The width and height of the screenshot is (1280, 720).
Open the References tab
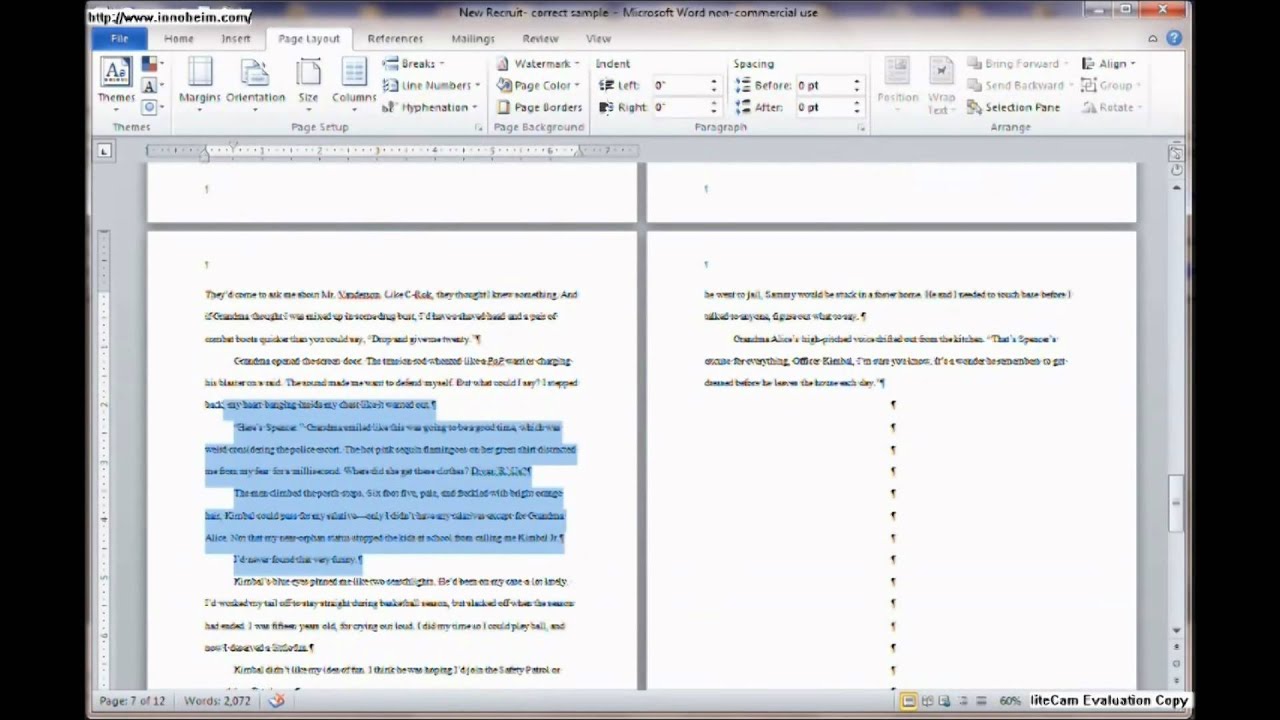[x=395, y=39]
